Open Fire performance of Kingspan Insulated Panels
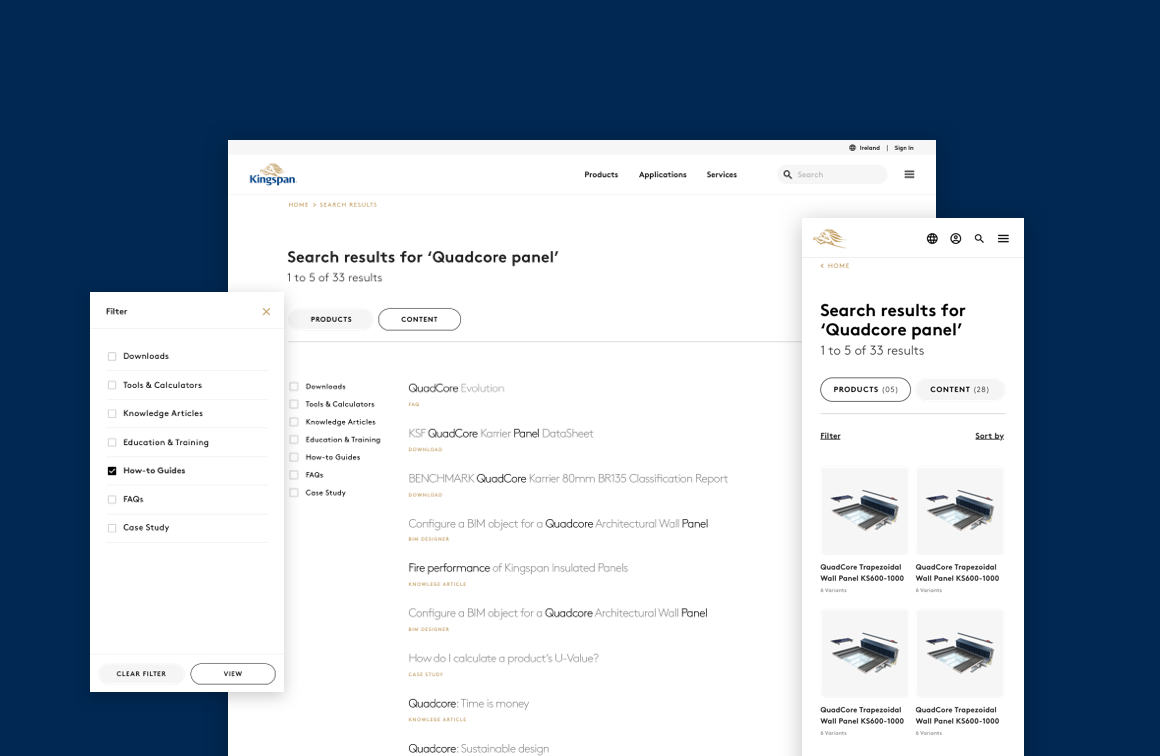The image size is (1160, 756). [x=518, y=568]
